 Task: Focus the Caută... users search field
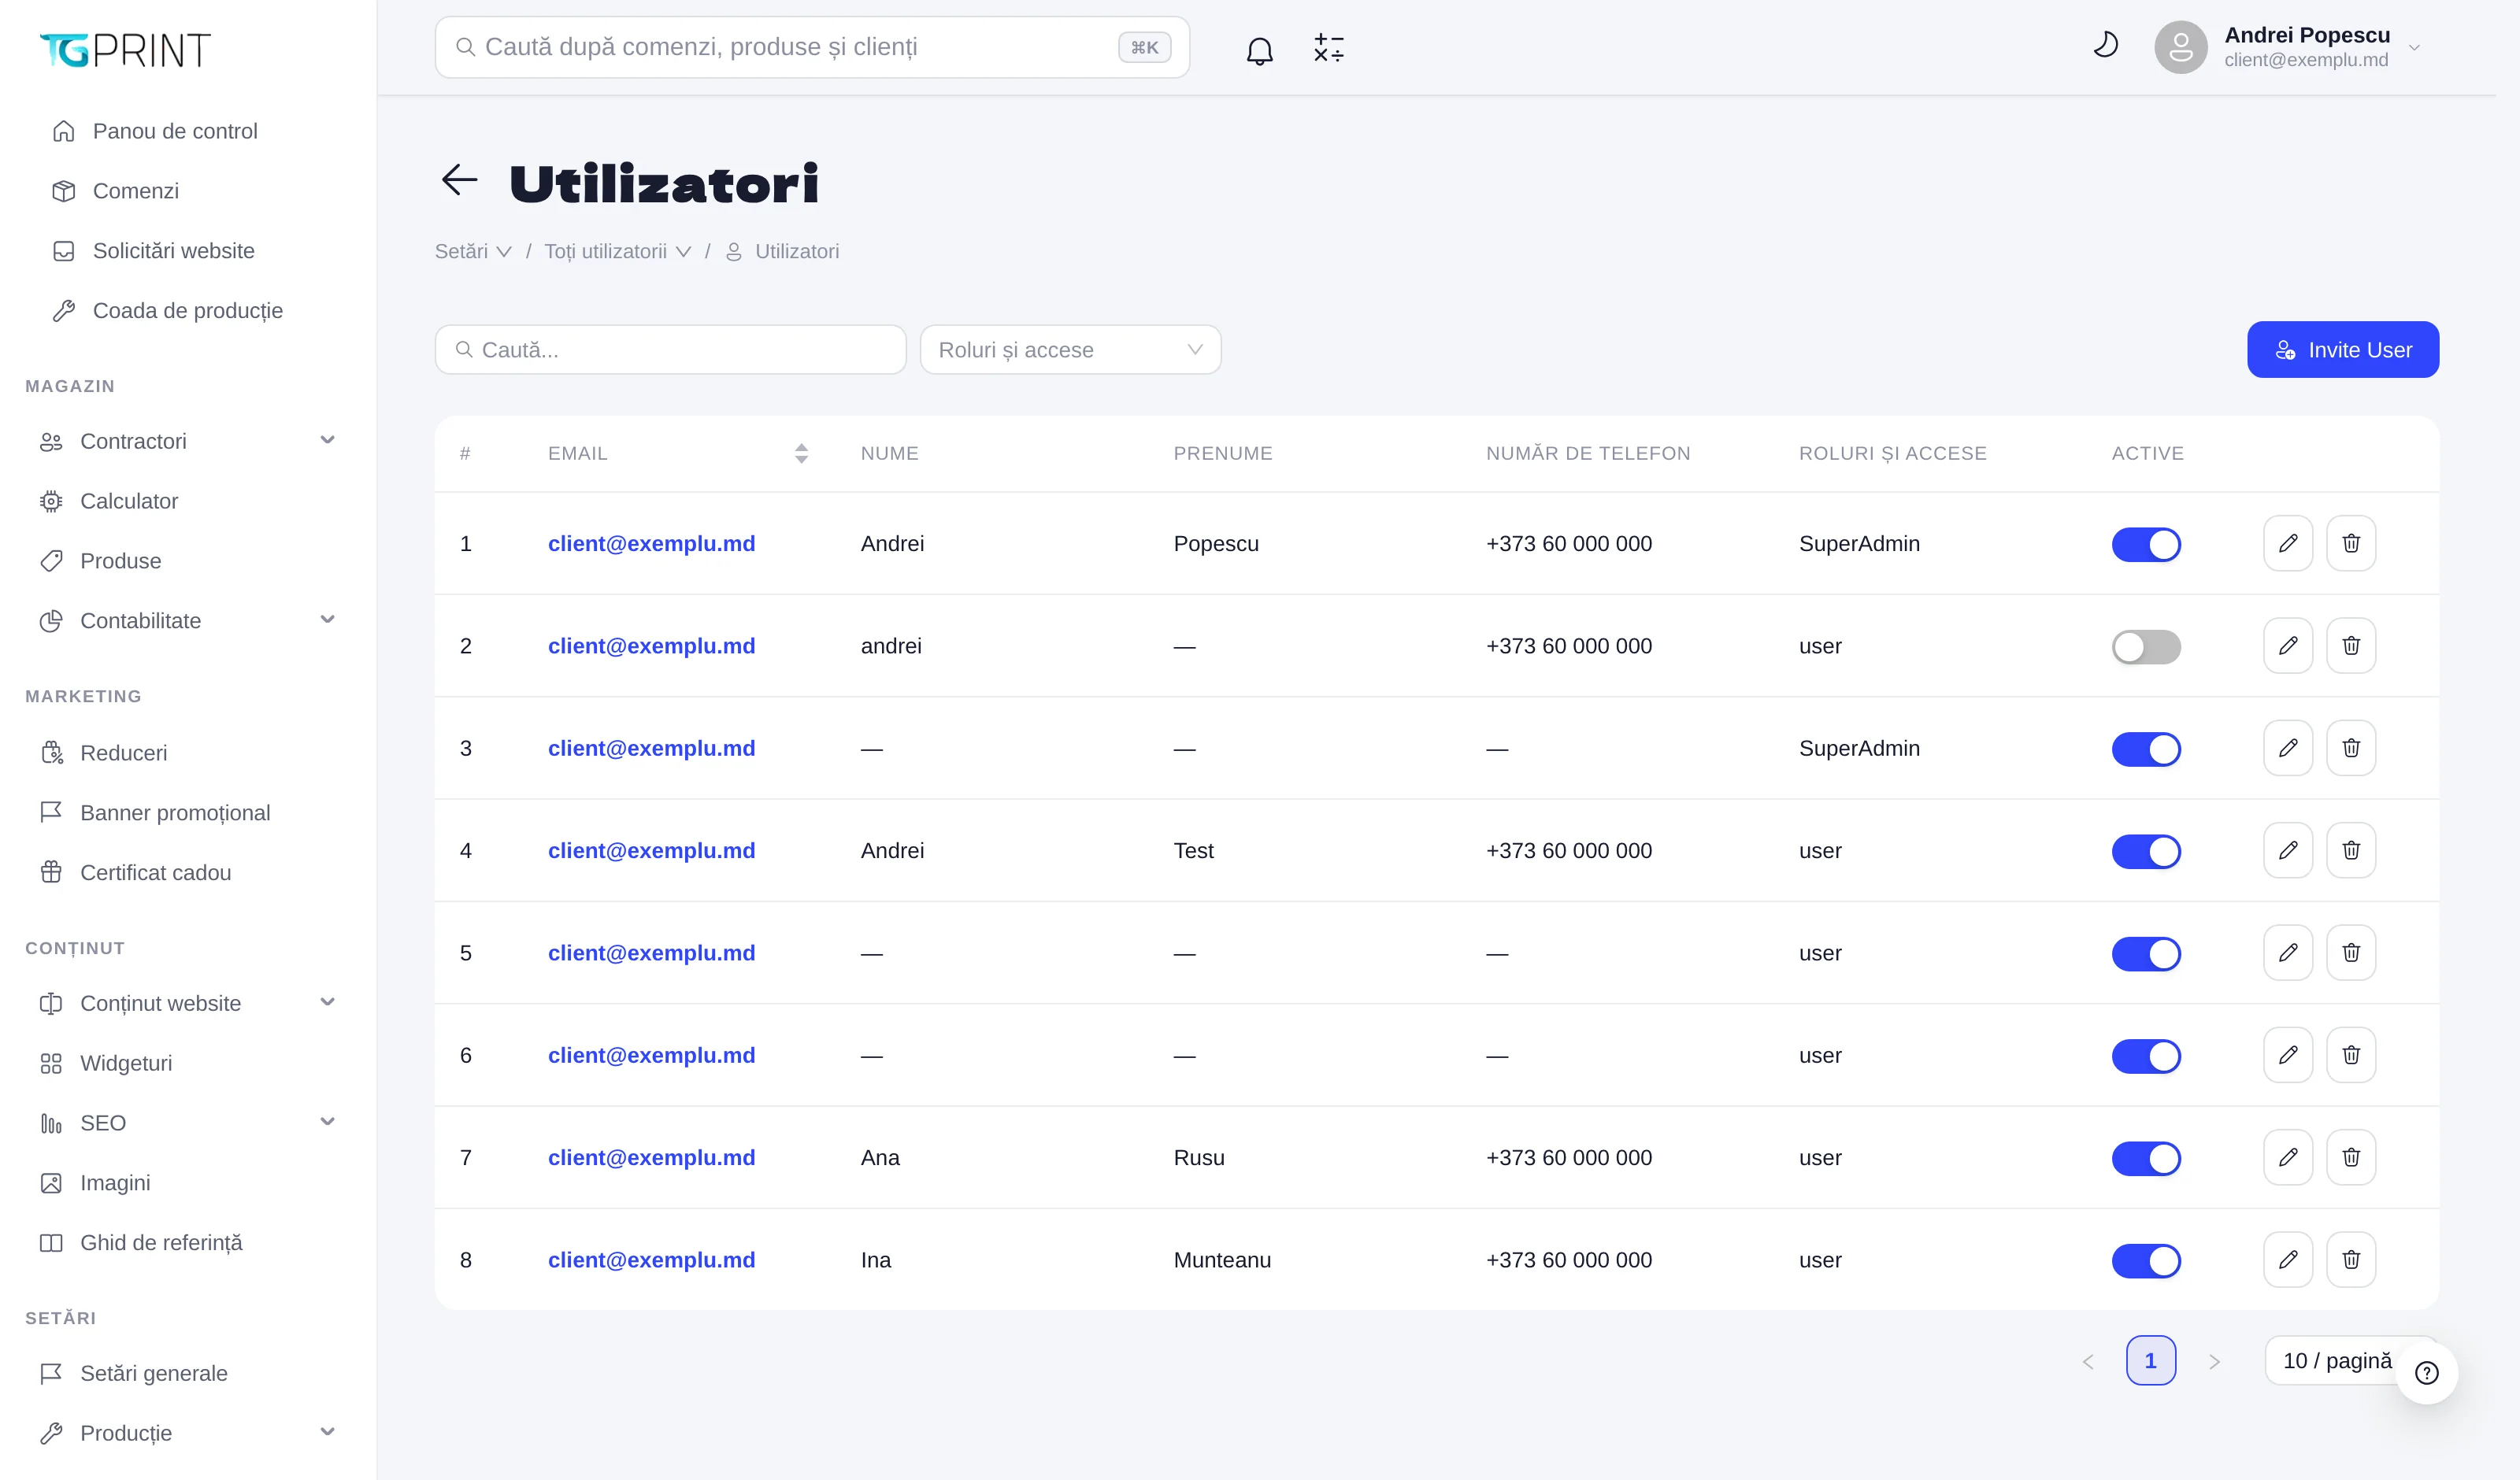670,350
